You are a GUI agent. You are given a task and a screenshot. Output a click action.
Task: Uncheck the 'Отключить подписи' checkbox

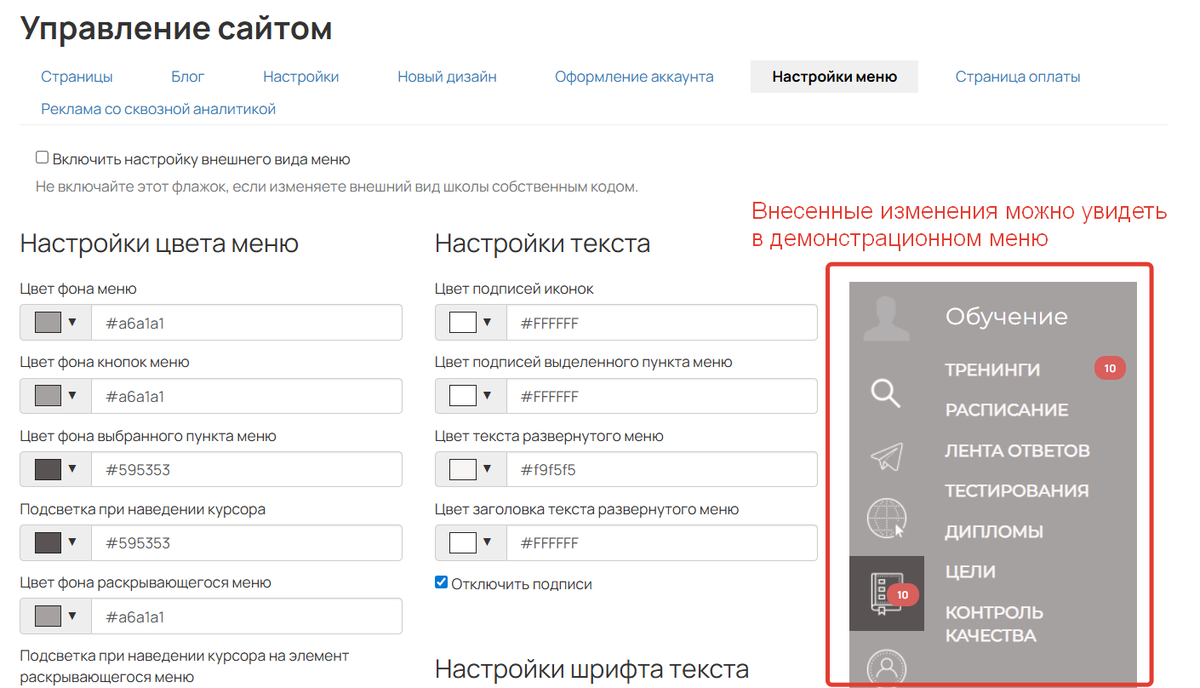441,582
